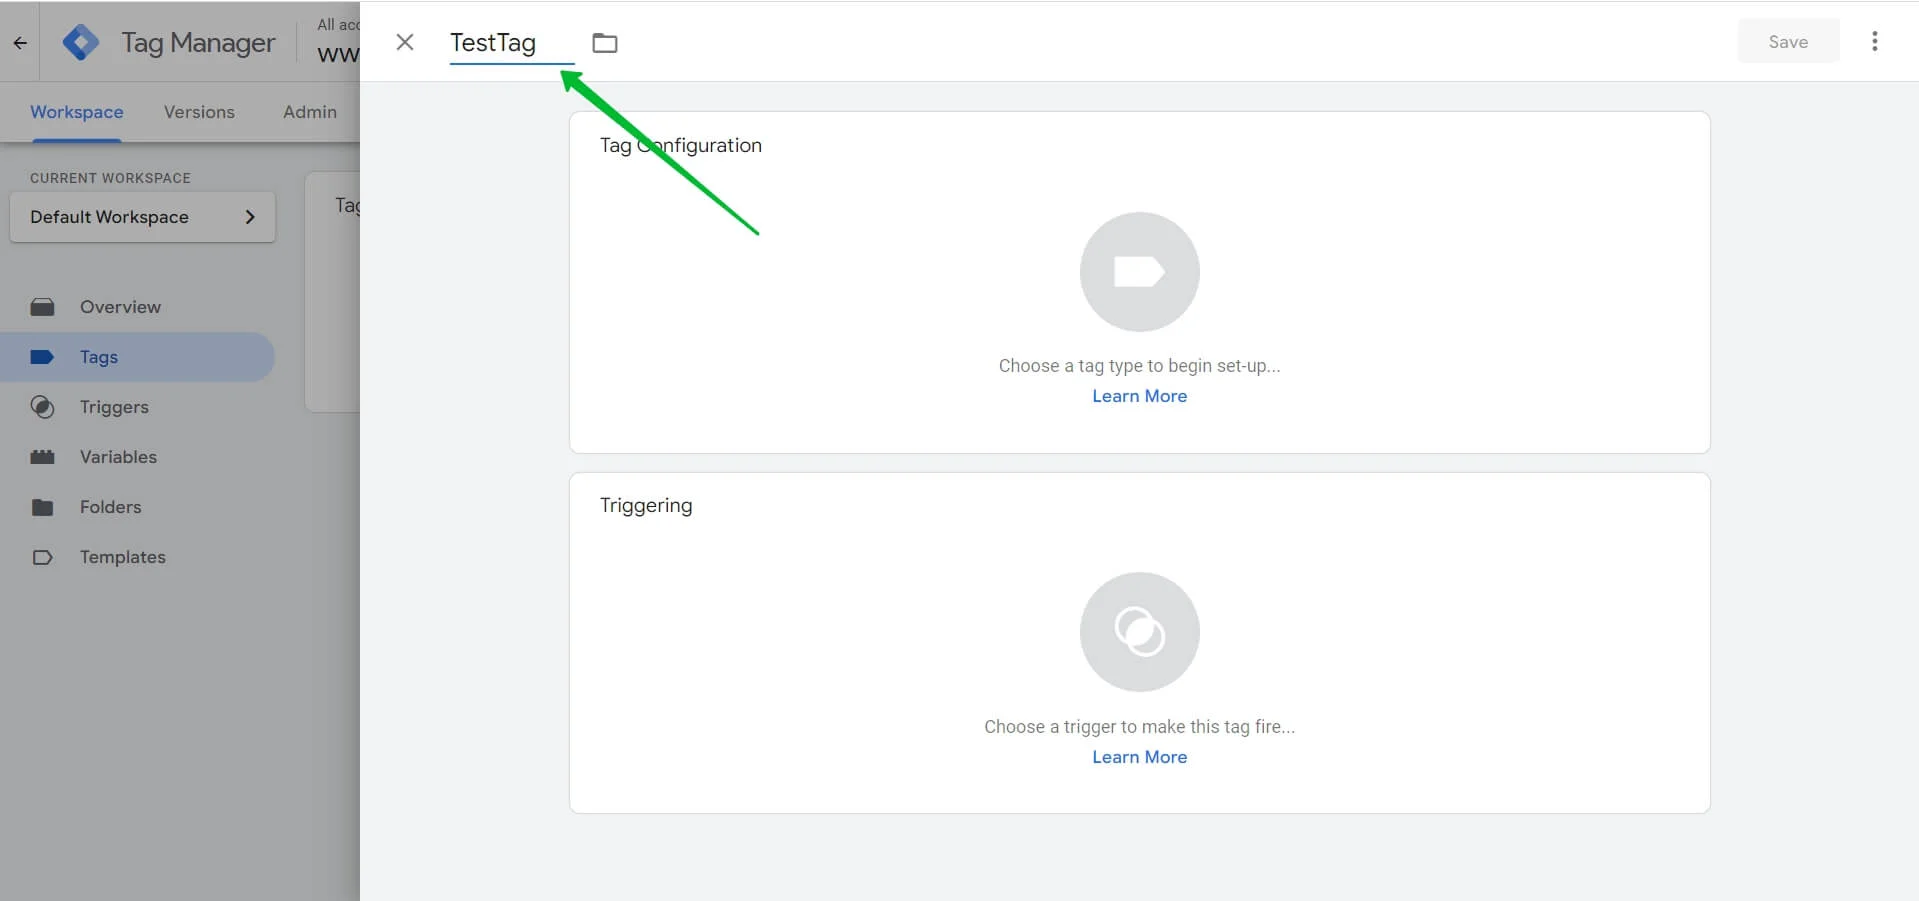Switch to the Versions tab
Image resolution: width=1919 pixels, height=901 pixels.
(199, 112)
